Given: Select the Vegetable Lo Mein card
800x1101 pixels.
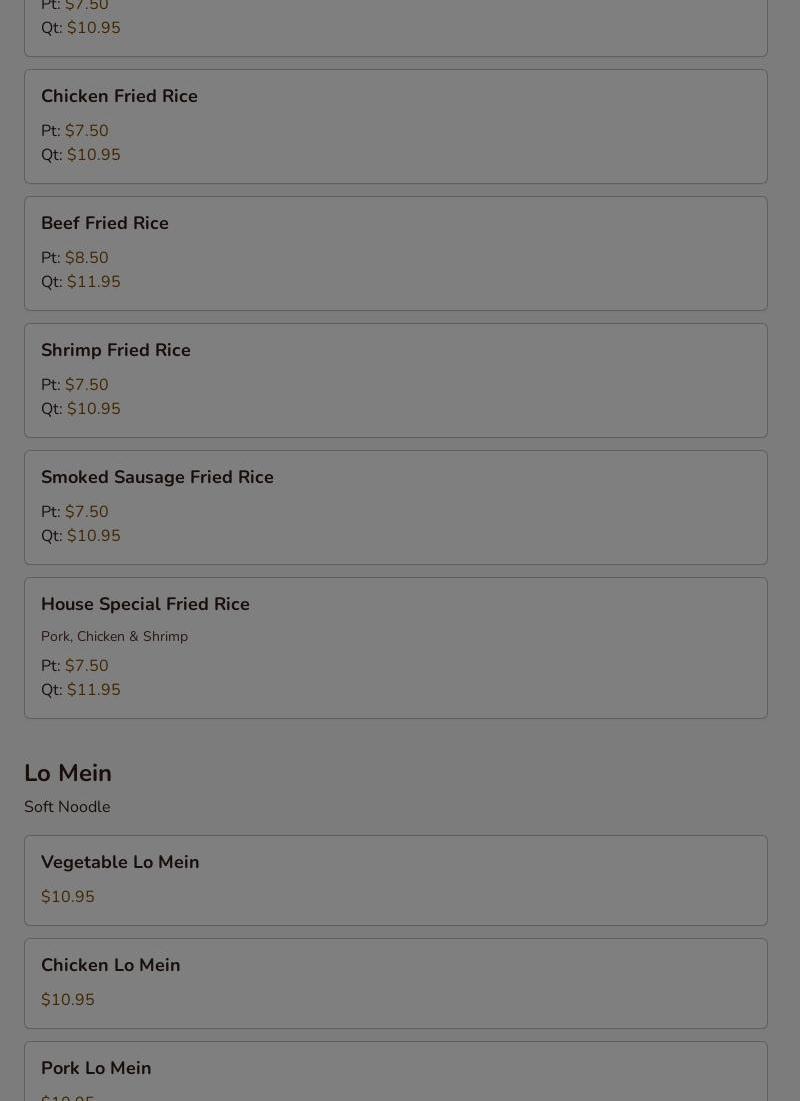Looking at the screenshot, I should [x=395, y=881].
